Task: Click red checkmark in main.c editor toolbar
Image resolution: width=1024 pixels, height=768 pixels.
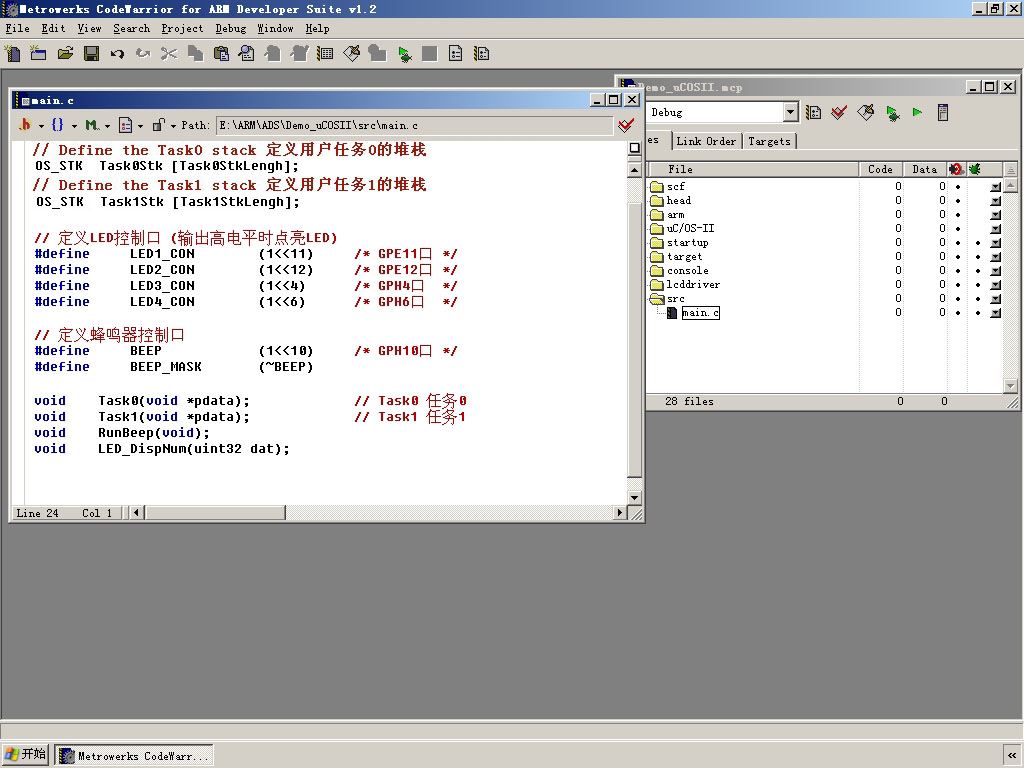Action: point(626,124)
